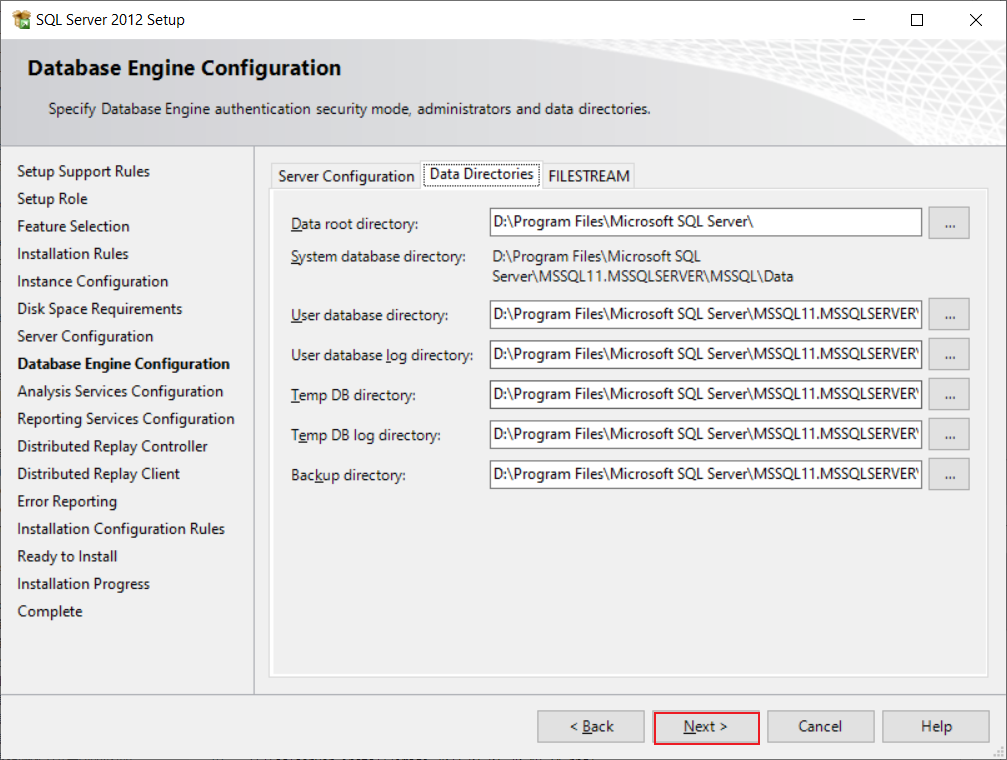Select the Installation Configuration Rules step
Image resolution: width=1007 pixels, height=760 pixels.
tap(121, 529)
